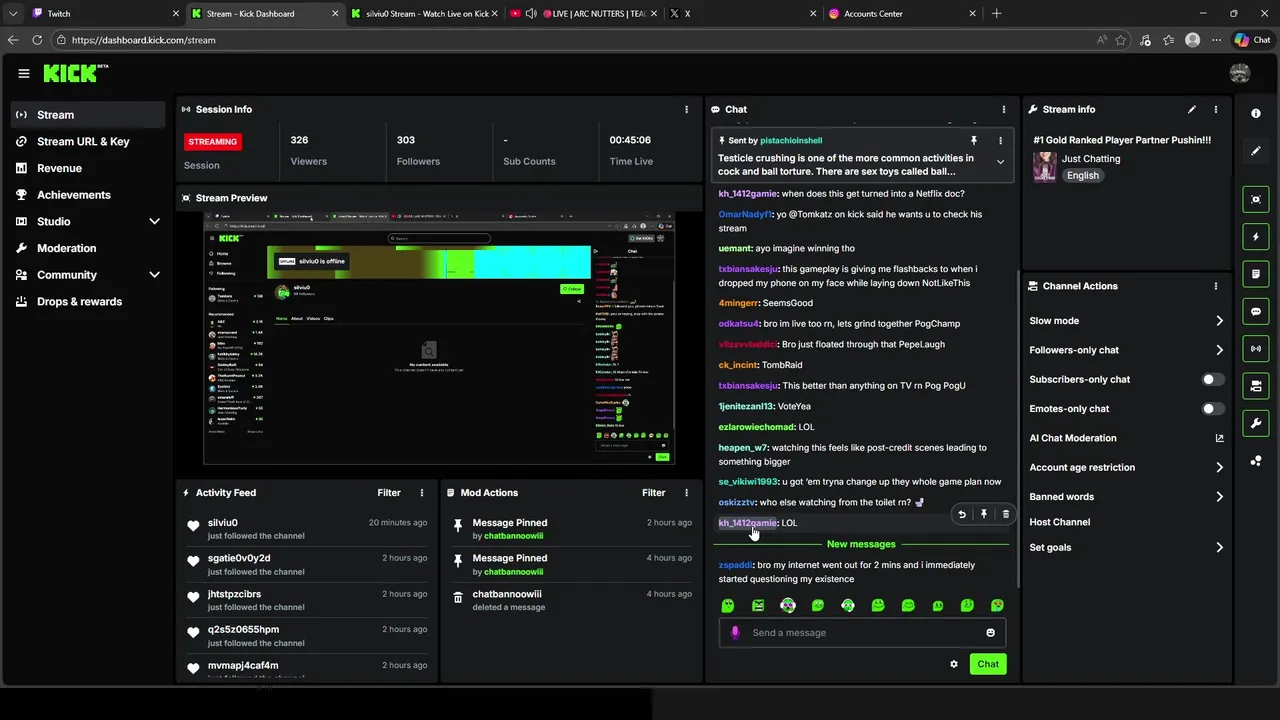The height and width of the screenshot is (720, 1280).
Task: Open Moderation in sidebar
Action: point(88,248)
